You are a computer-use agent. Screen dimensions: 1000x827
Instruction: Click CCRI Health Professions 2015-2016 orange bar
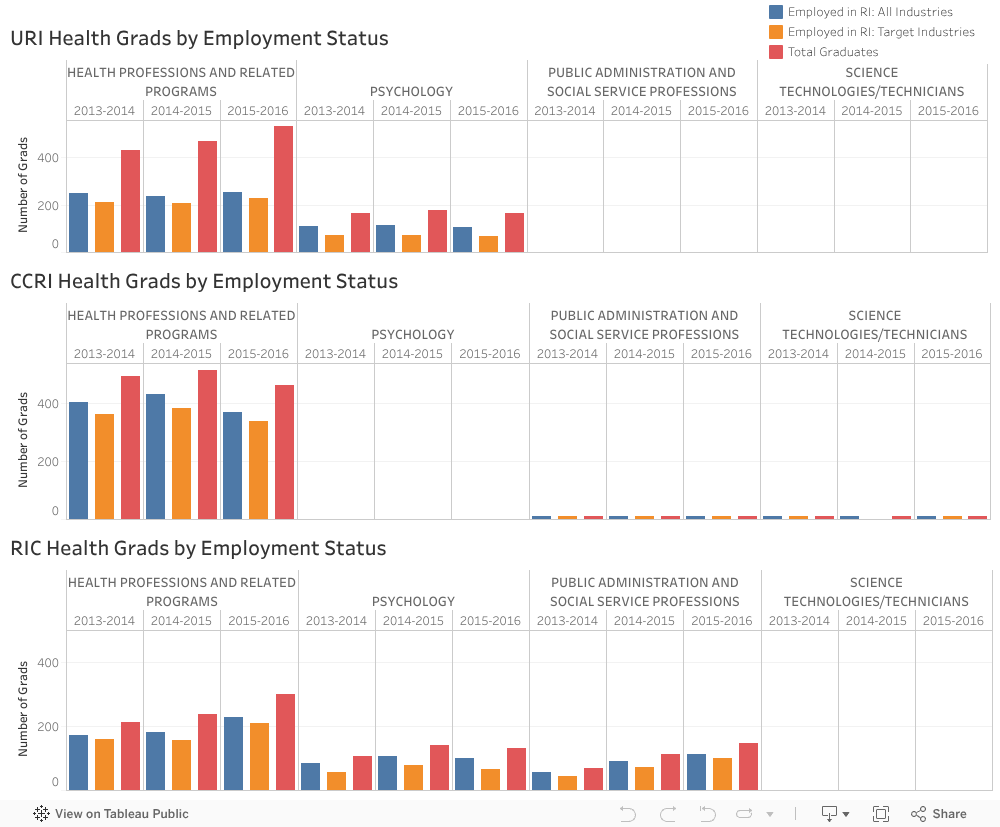pyautogui.click(x=258, y=470)
